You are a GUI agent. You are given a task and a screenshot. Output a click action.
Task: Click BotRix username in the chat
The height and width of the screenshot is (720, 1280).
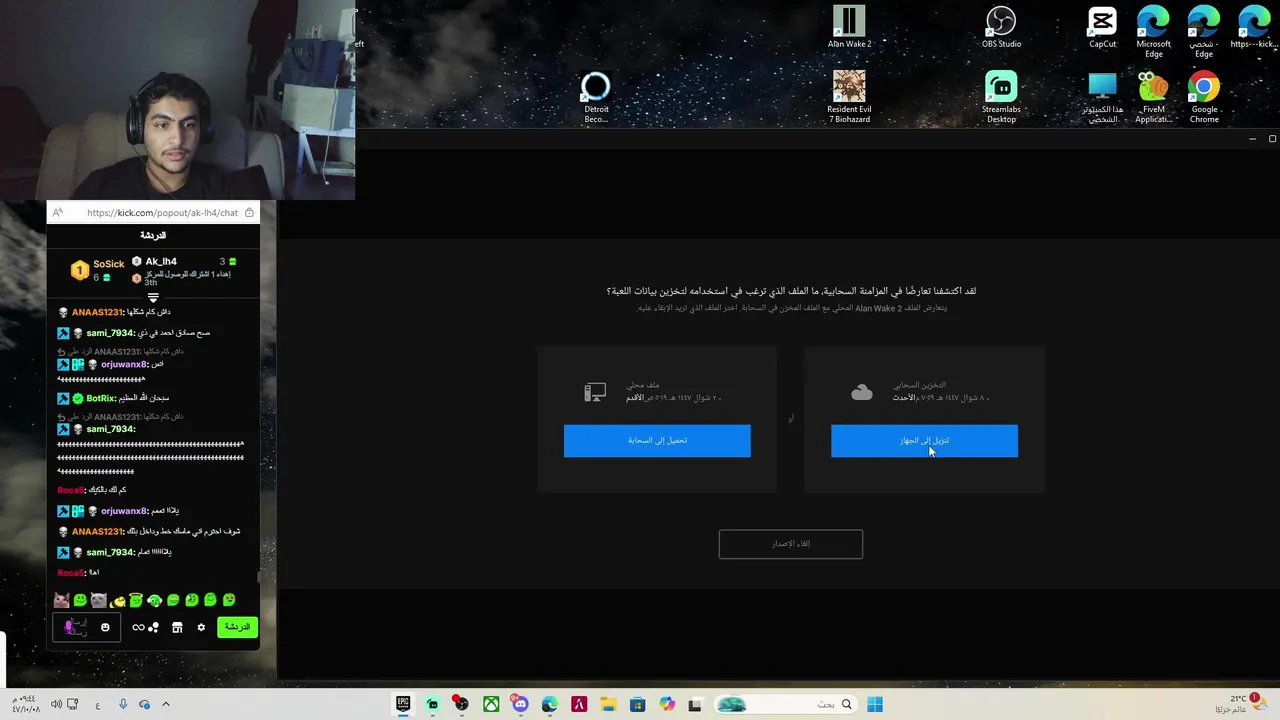[100, 398]
